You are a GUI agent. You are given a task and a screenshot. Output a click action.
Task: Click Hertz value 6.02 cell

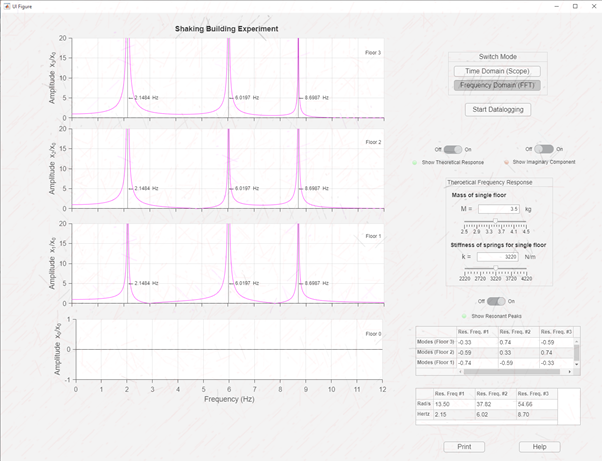click(x=495, y=415)
